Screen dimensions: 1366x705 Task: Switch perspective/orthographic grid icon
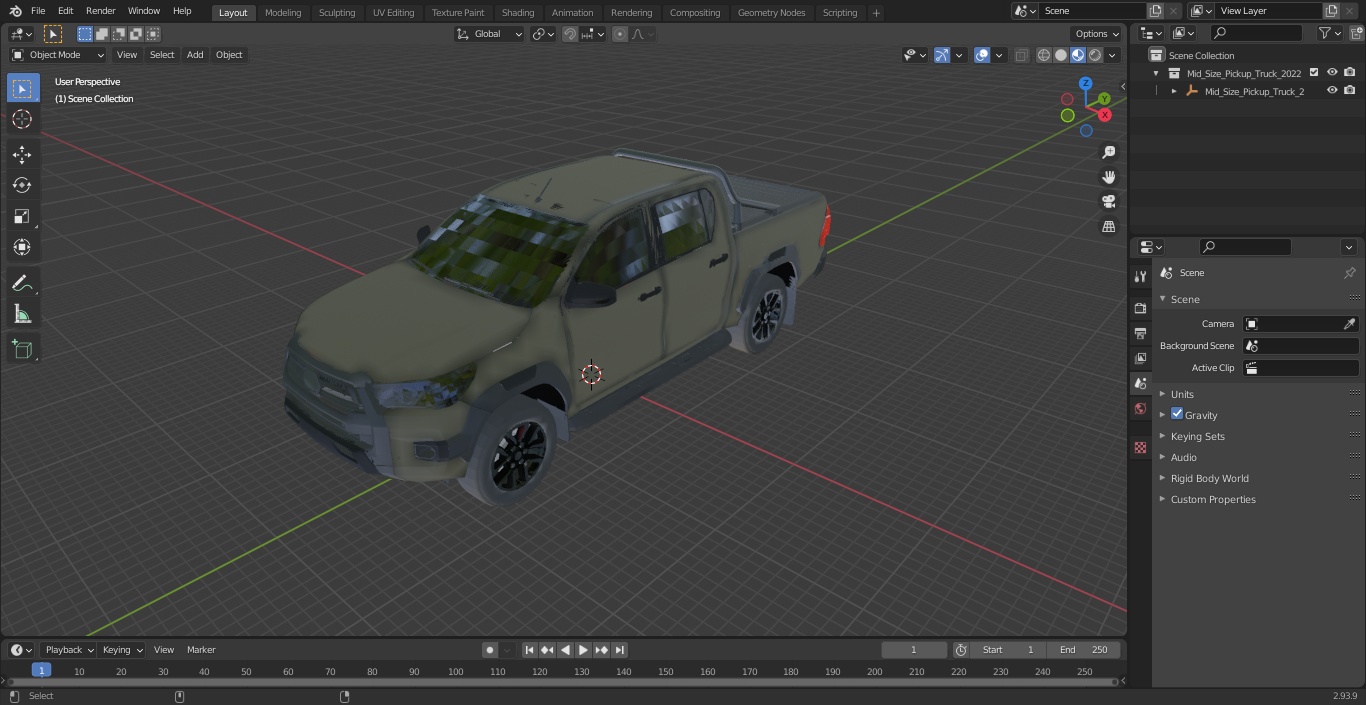click(1108, 227)
